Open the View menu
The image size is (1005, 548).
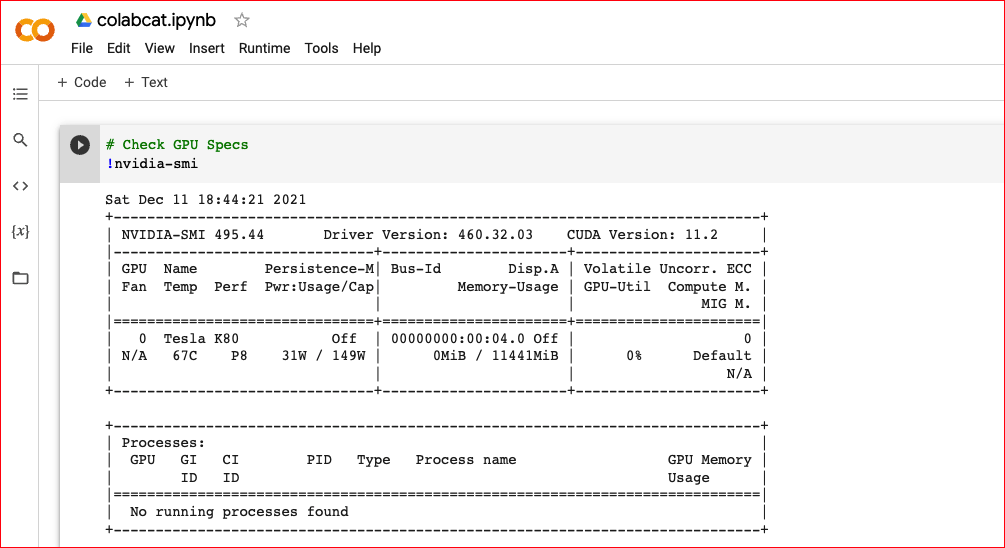pyautogui.click(x=160, y=48)
